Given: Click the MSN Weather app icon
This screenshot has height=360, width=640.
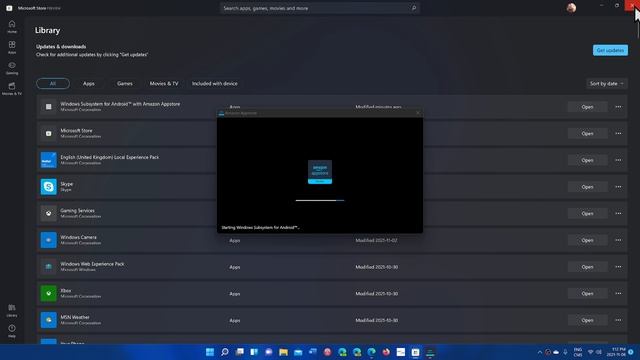Looking at the screenshot, I should point(48,320).
